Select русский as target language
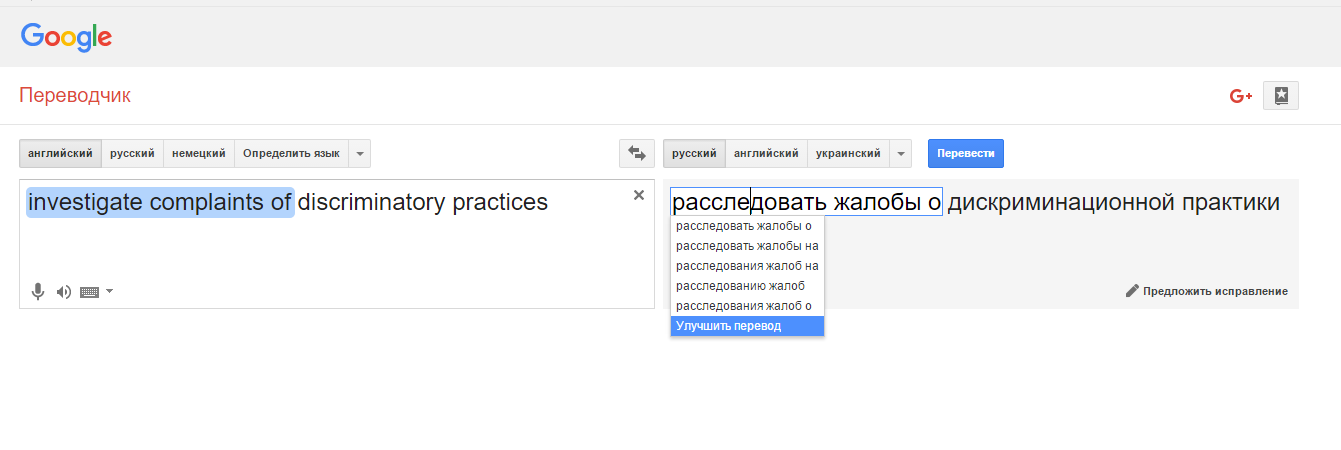 coord(693,154)
